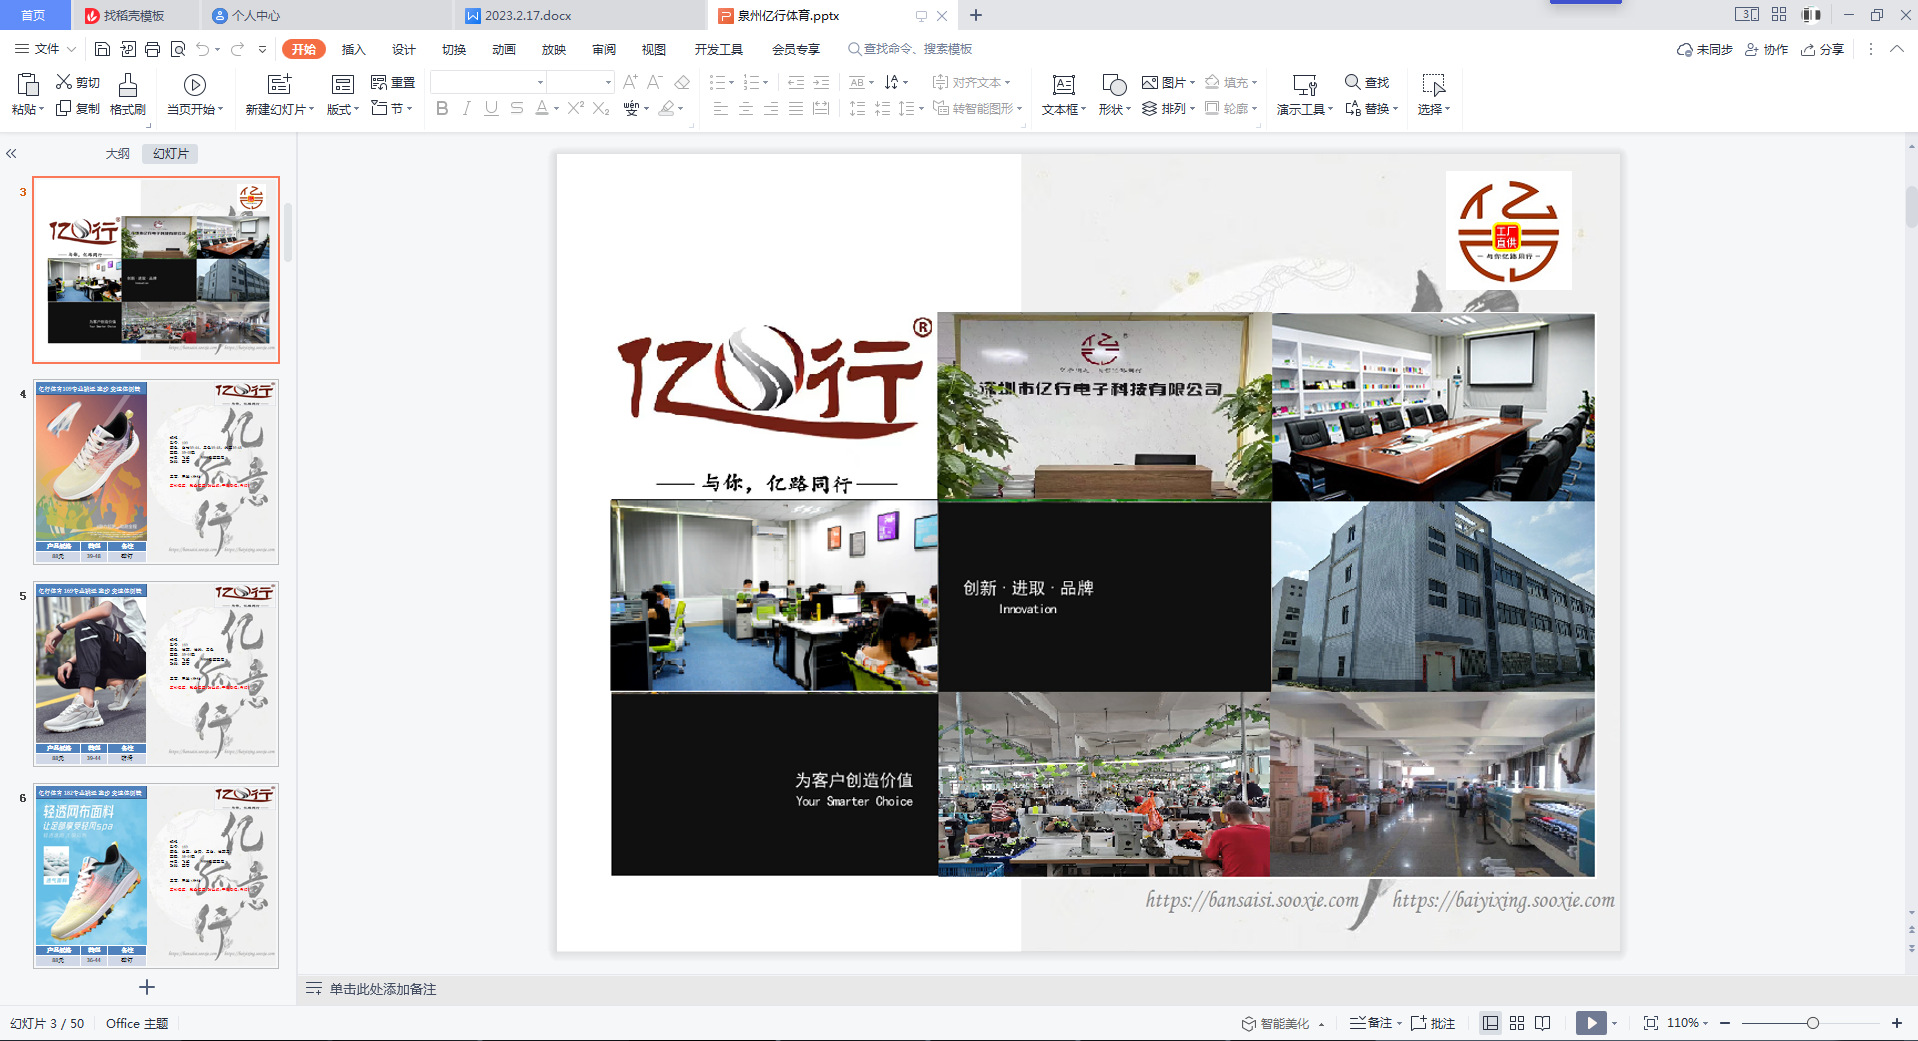Image resolution: width=1918 pixels, height=1041 pixels.
Task: Click the 查找命令、搜索模板 search box
Action: 910,49
